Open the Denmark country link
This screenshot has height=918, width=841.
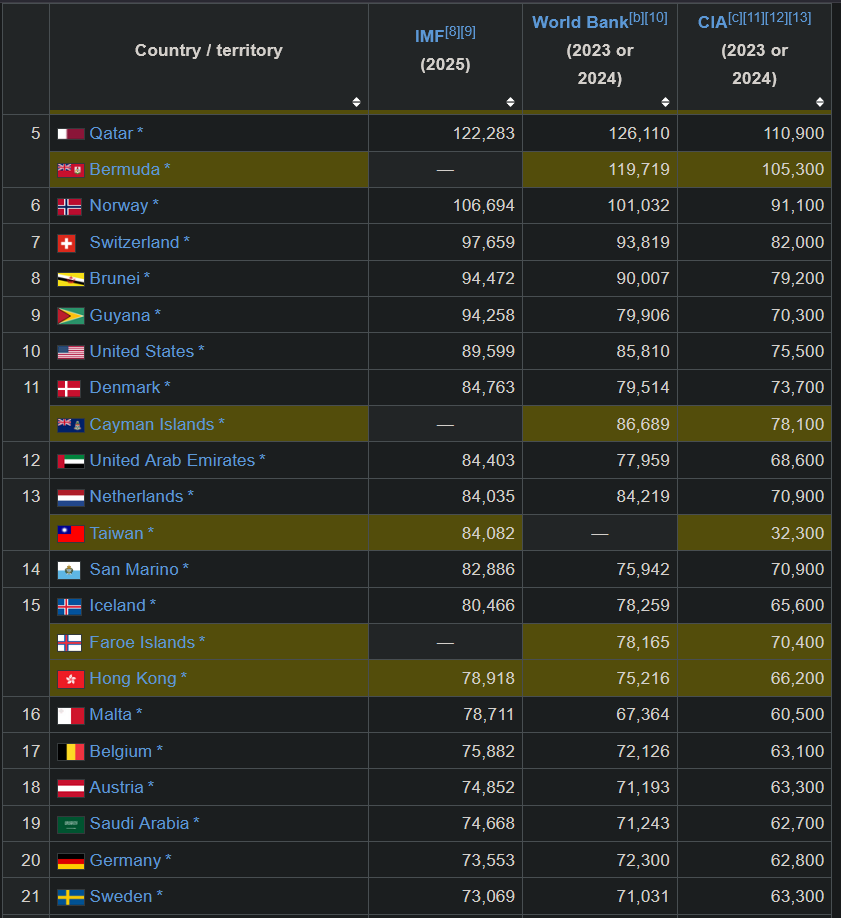(125, 388)
